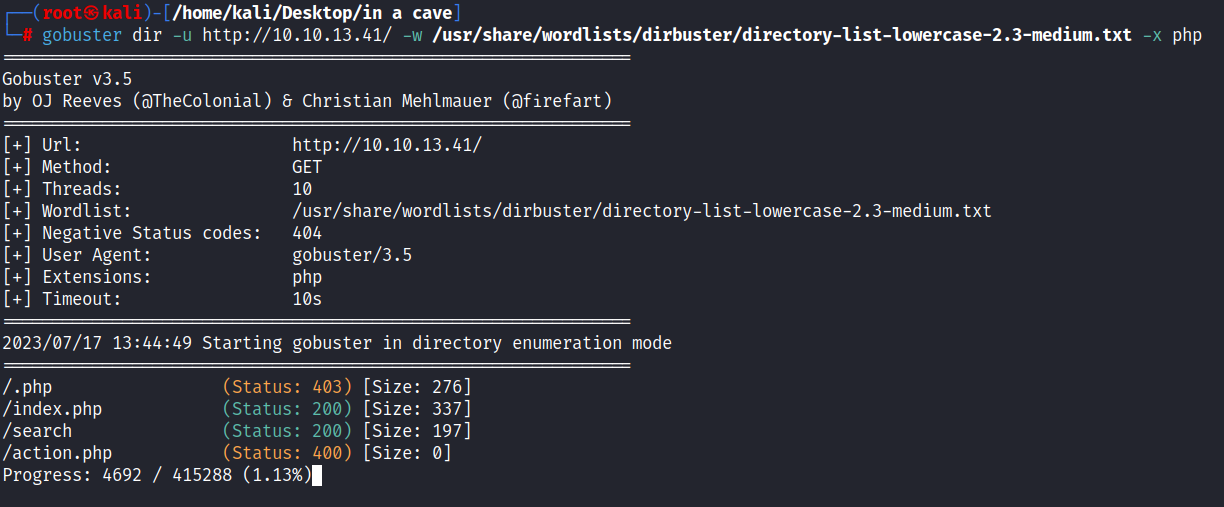Click the -x php flag in command

(x=1172, y=35)
